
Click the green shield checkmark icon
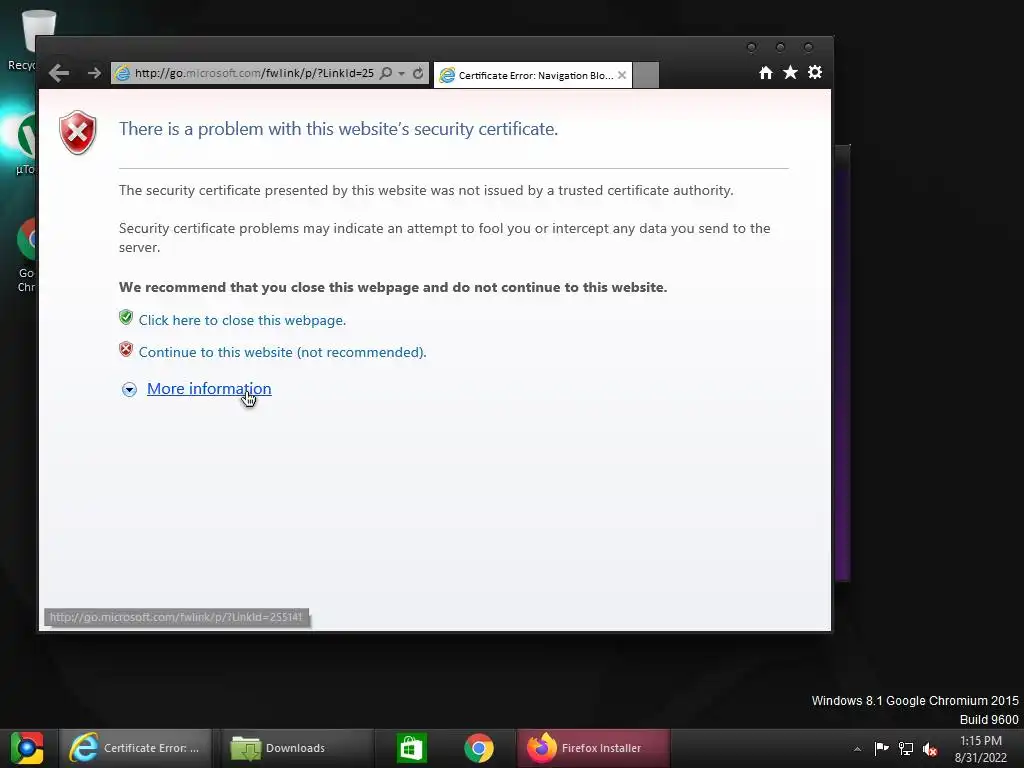click(x=126, y=317)
